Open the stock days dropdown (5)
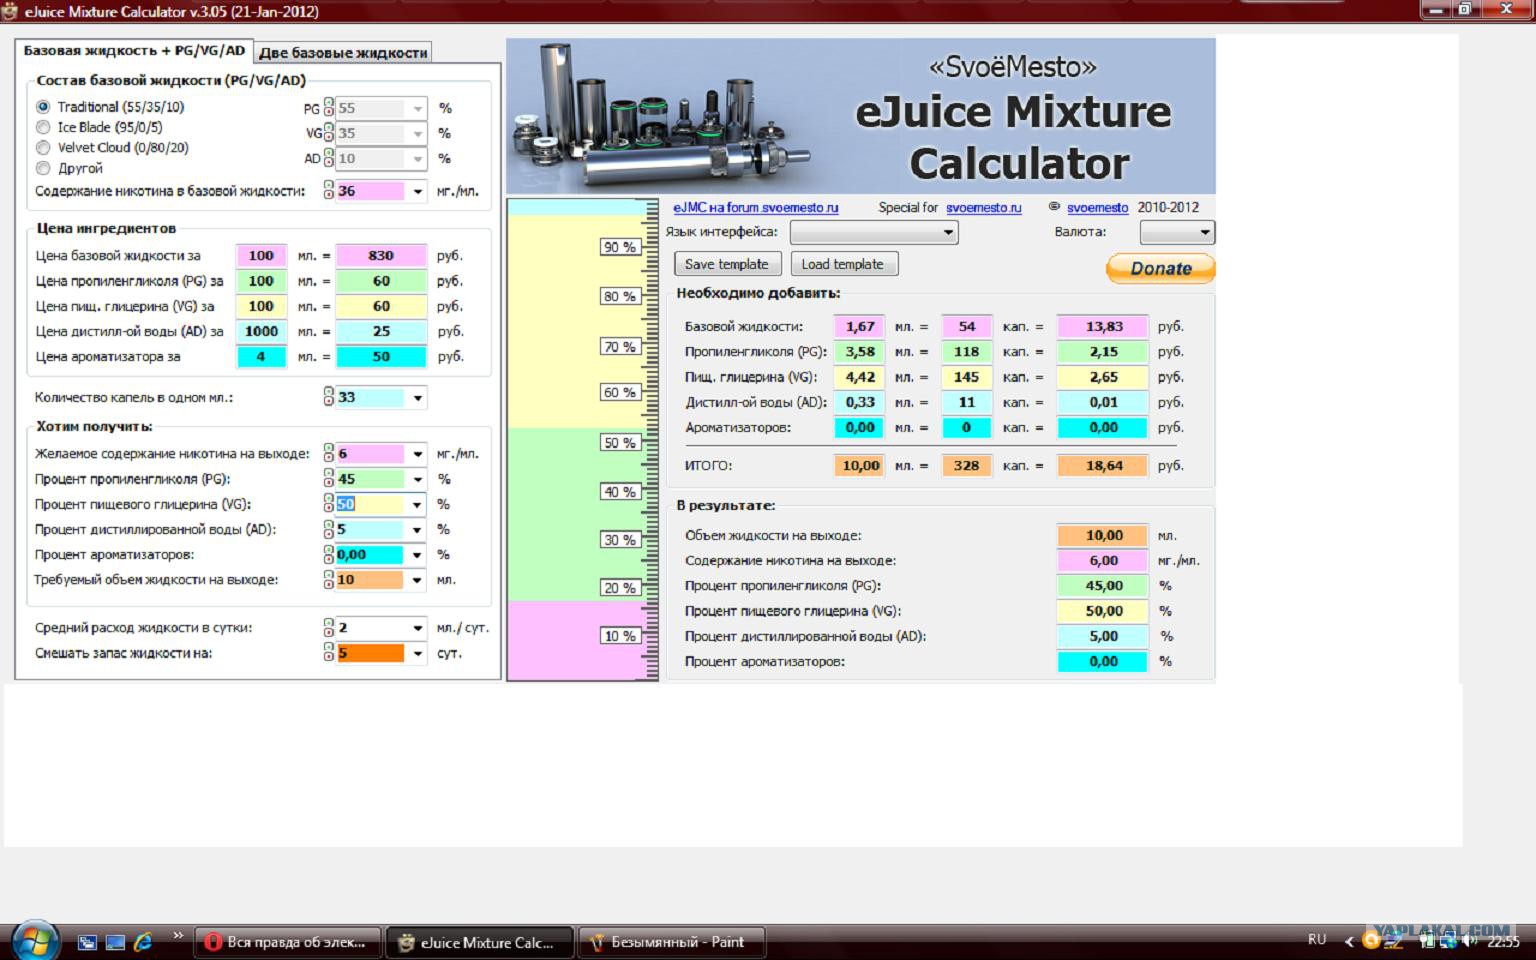The image size is (1536, 960). [x=417, y=653]
